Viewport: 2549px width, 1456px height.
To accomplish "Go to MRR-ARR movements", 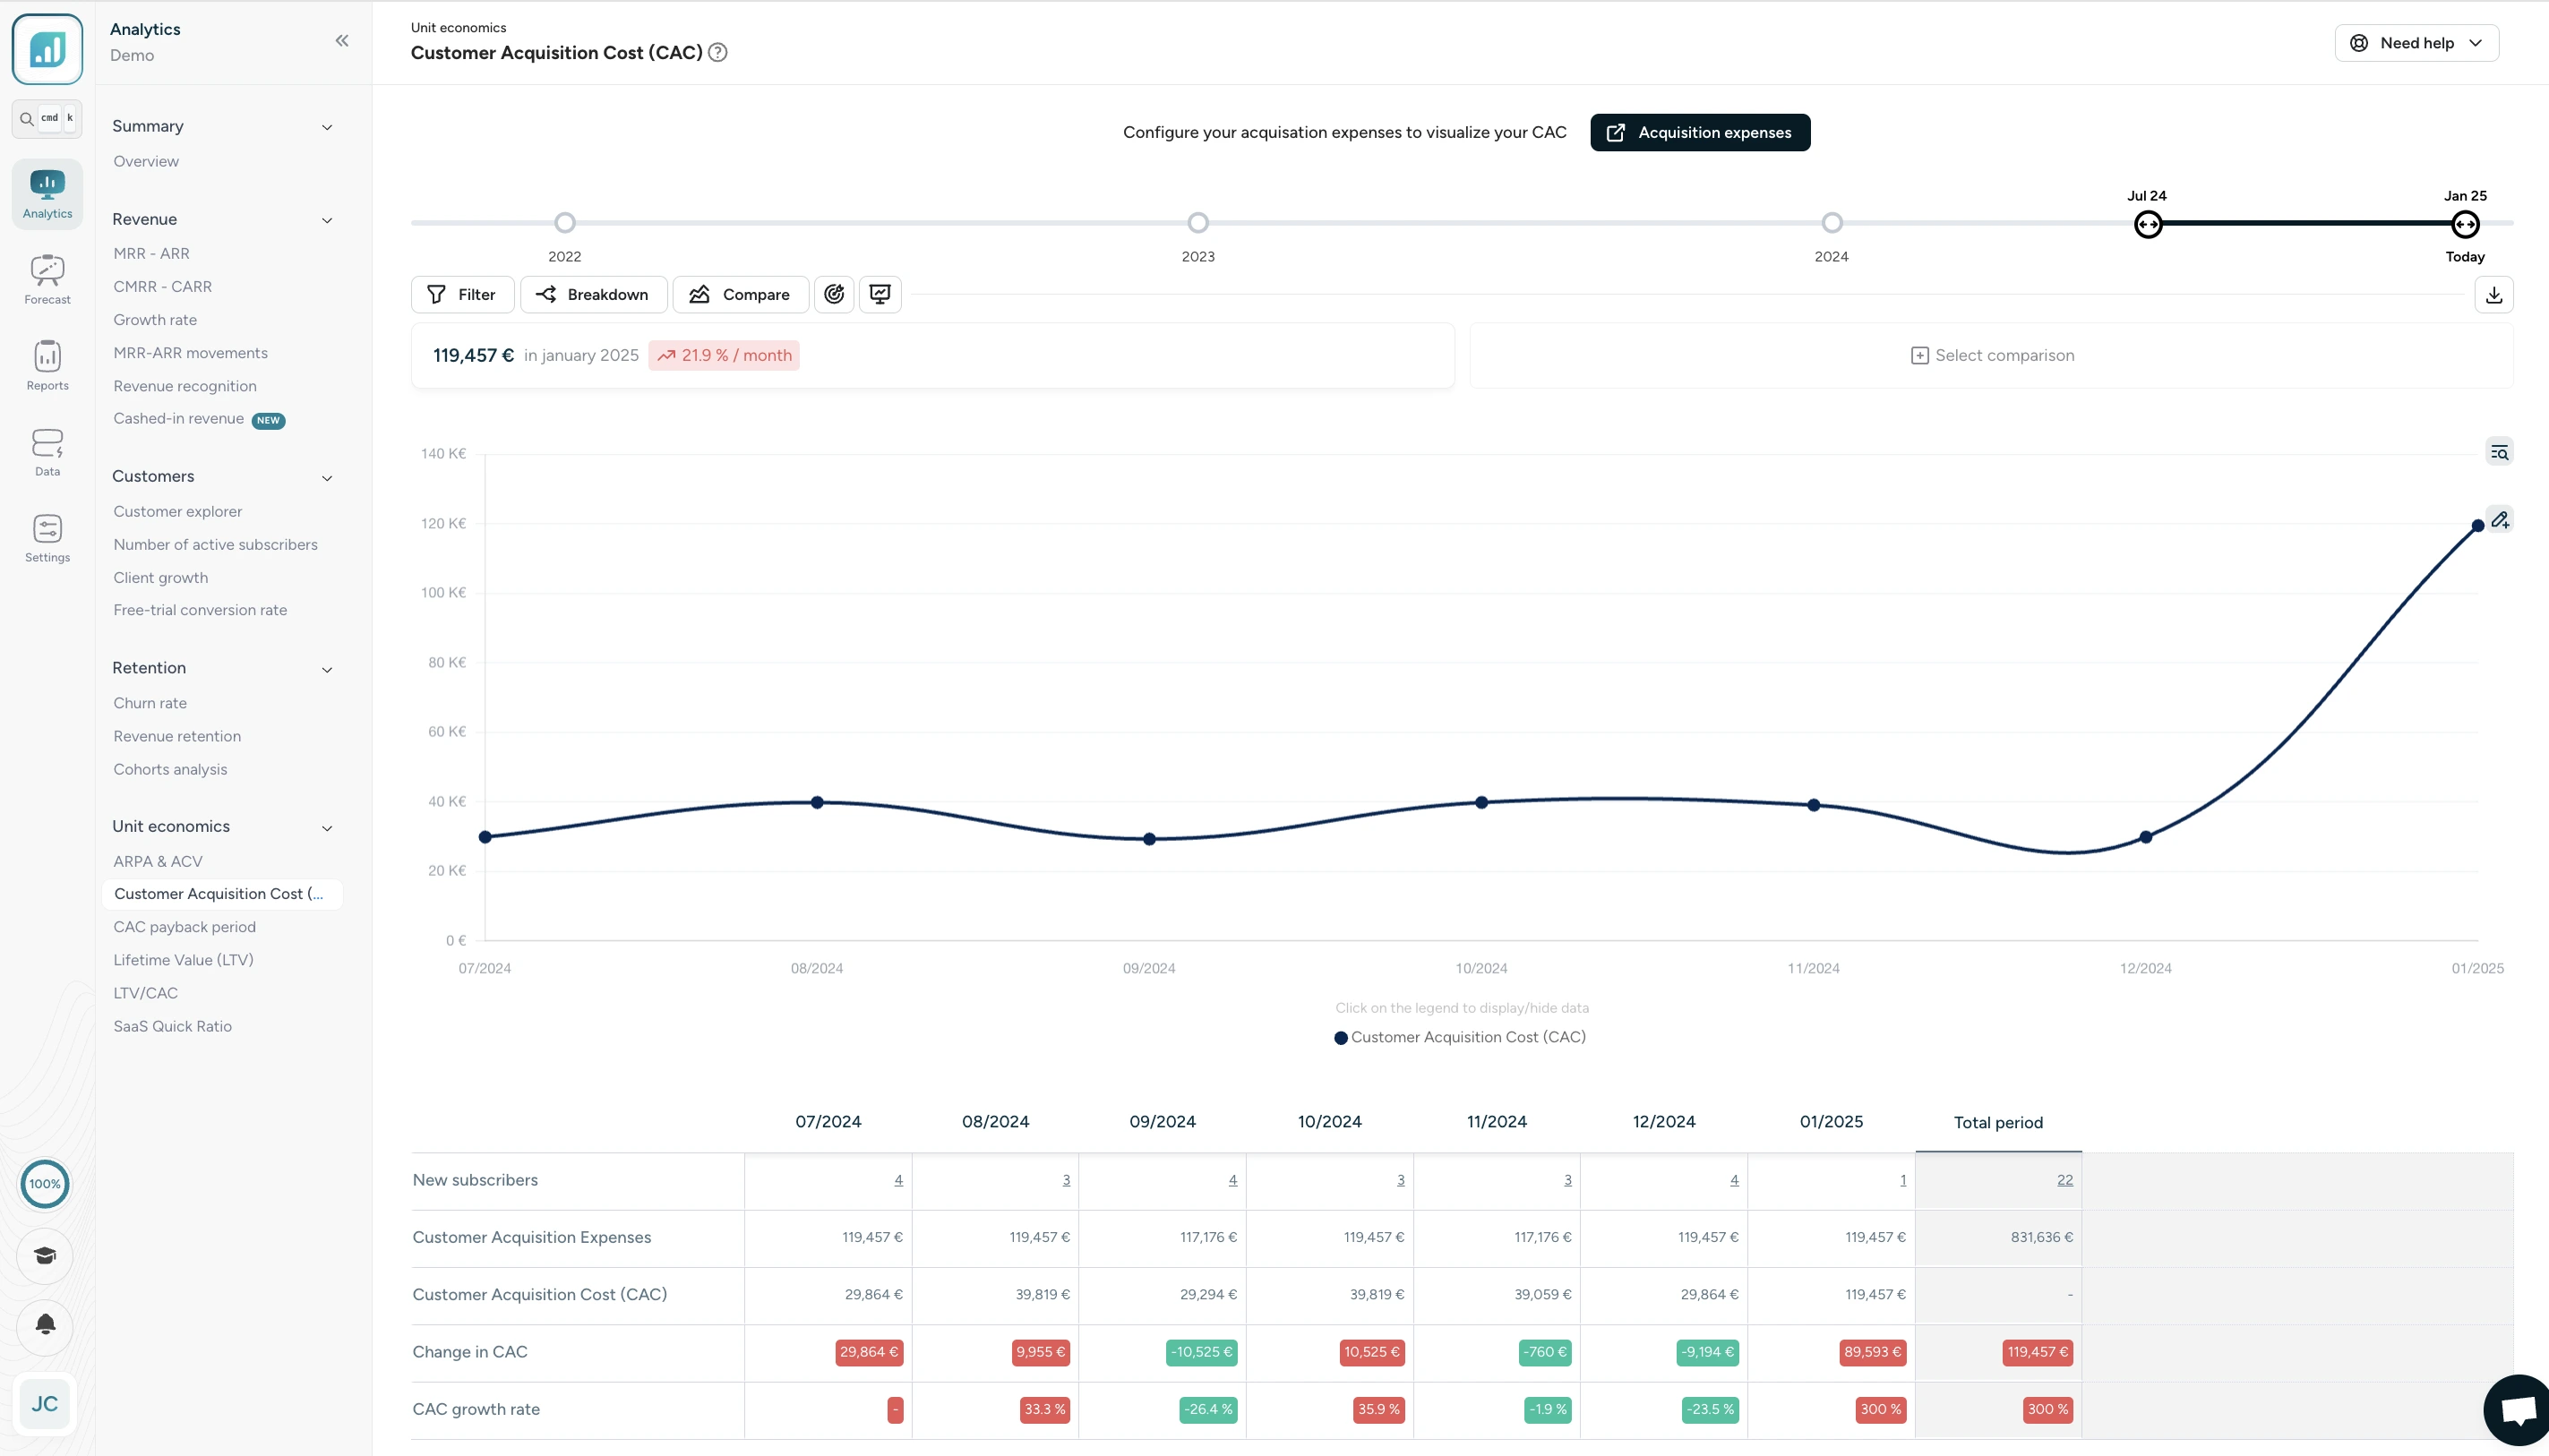I will 190,353.
